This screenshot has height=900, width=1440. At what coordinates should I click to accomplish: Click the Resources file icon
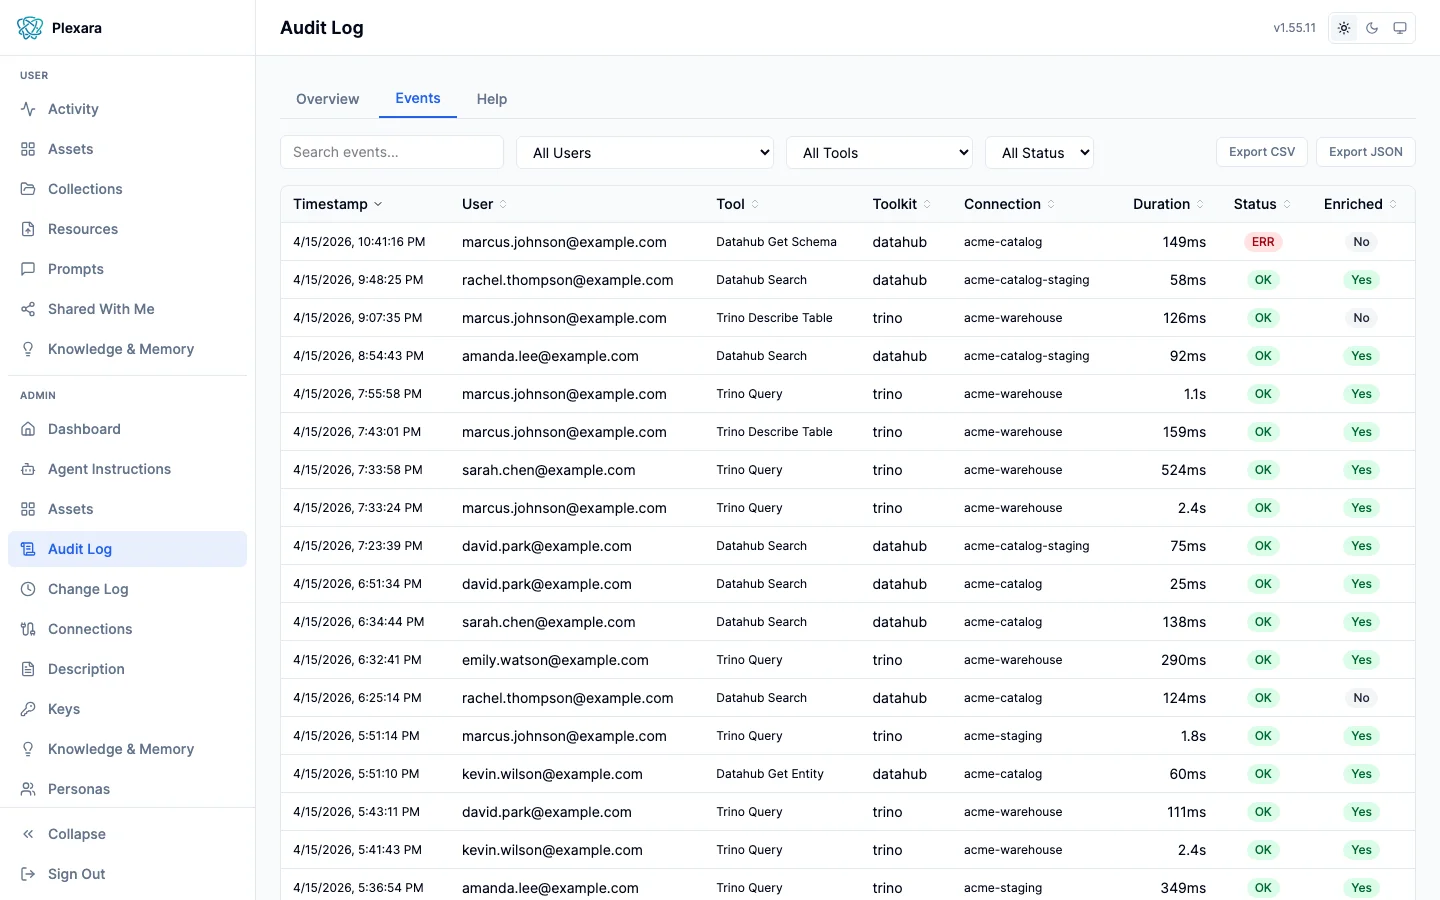pos(28,229)
